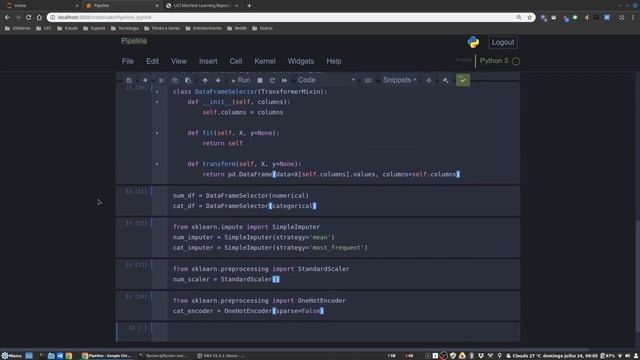Open the Edit menu

152,61
